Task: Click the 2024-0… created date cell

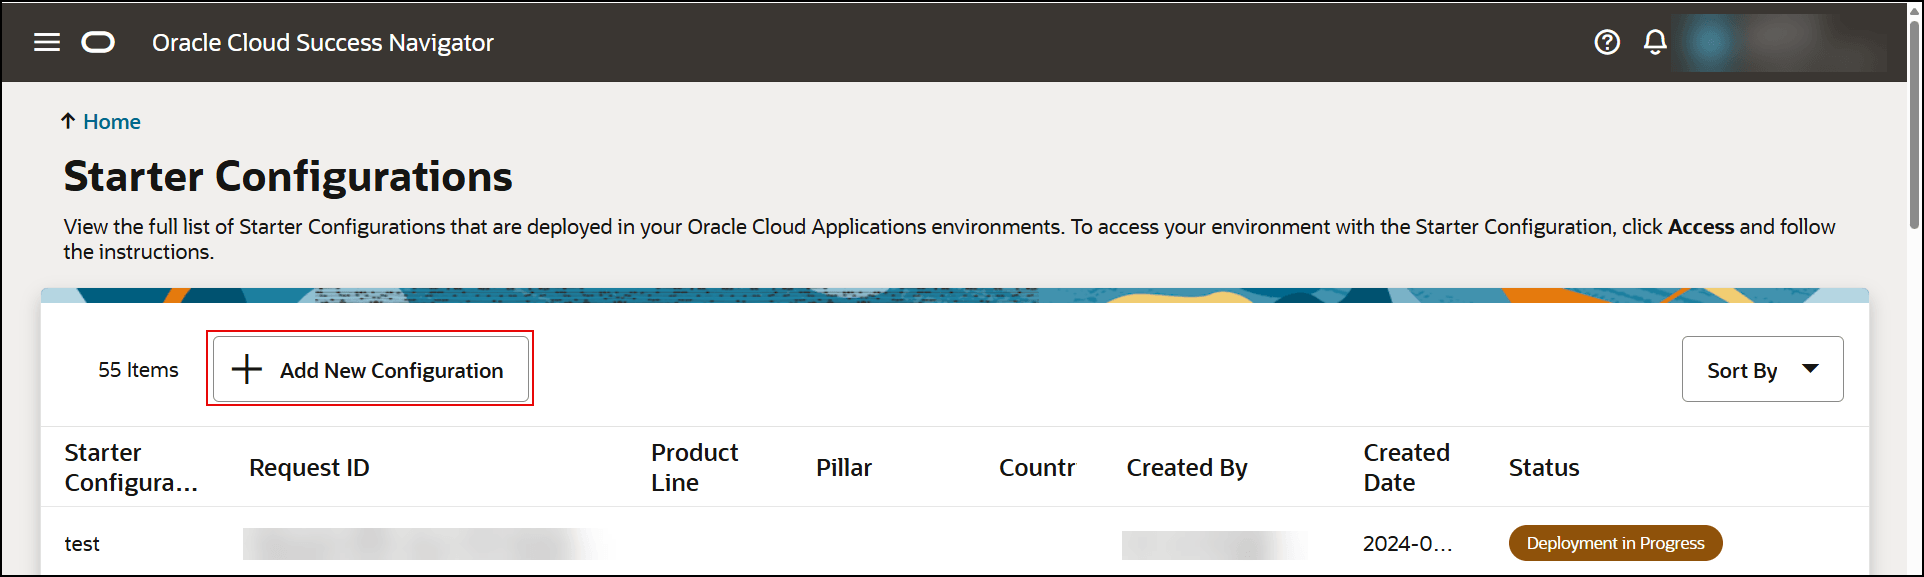Action: pyautogui.click(x=1407, y=543)
